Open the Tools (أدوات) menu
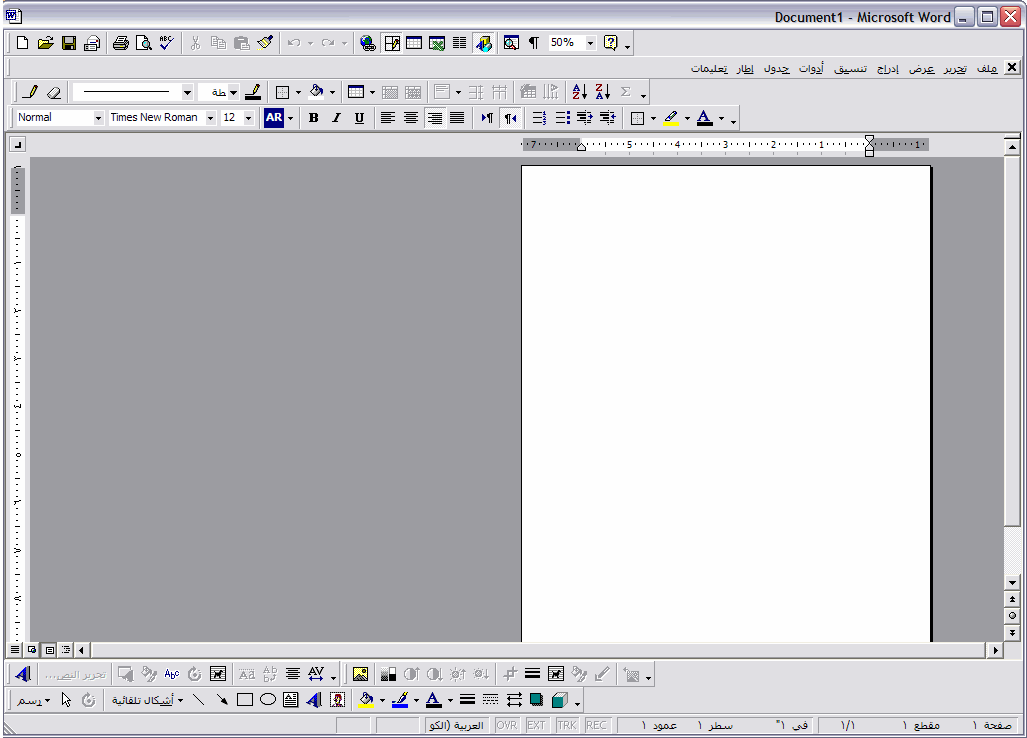Screen dimensions: 1027x738 tap(811, 68)
